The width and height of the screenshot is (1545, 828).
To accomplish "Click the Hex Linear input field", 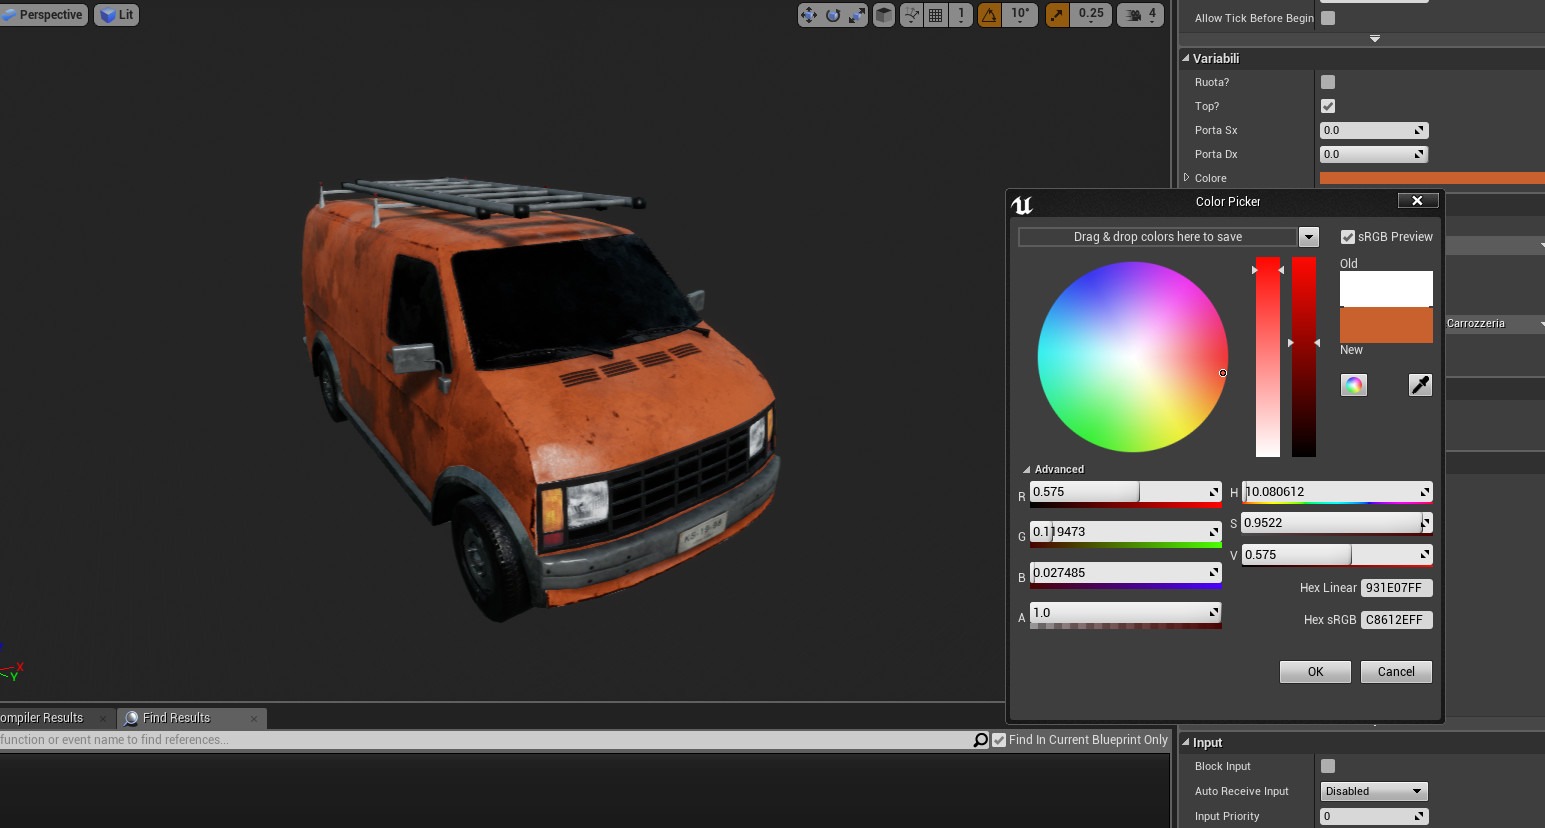I will [x=1397, y=588].
